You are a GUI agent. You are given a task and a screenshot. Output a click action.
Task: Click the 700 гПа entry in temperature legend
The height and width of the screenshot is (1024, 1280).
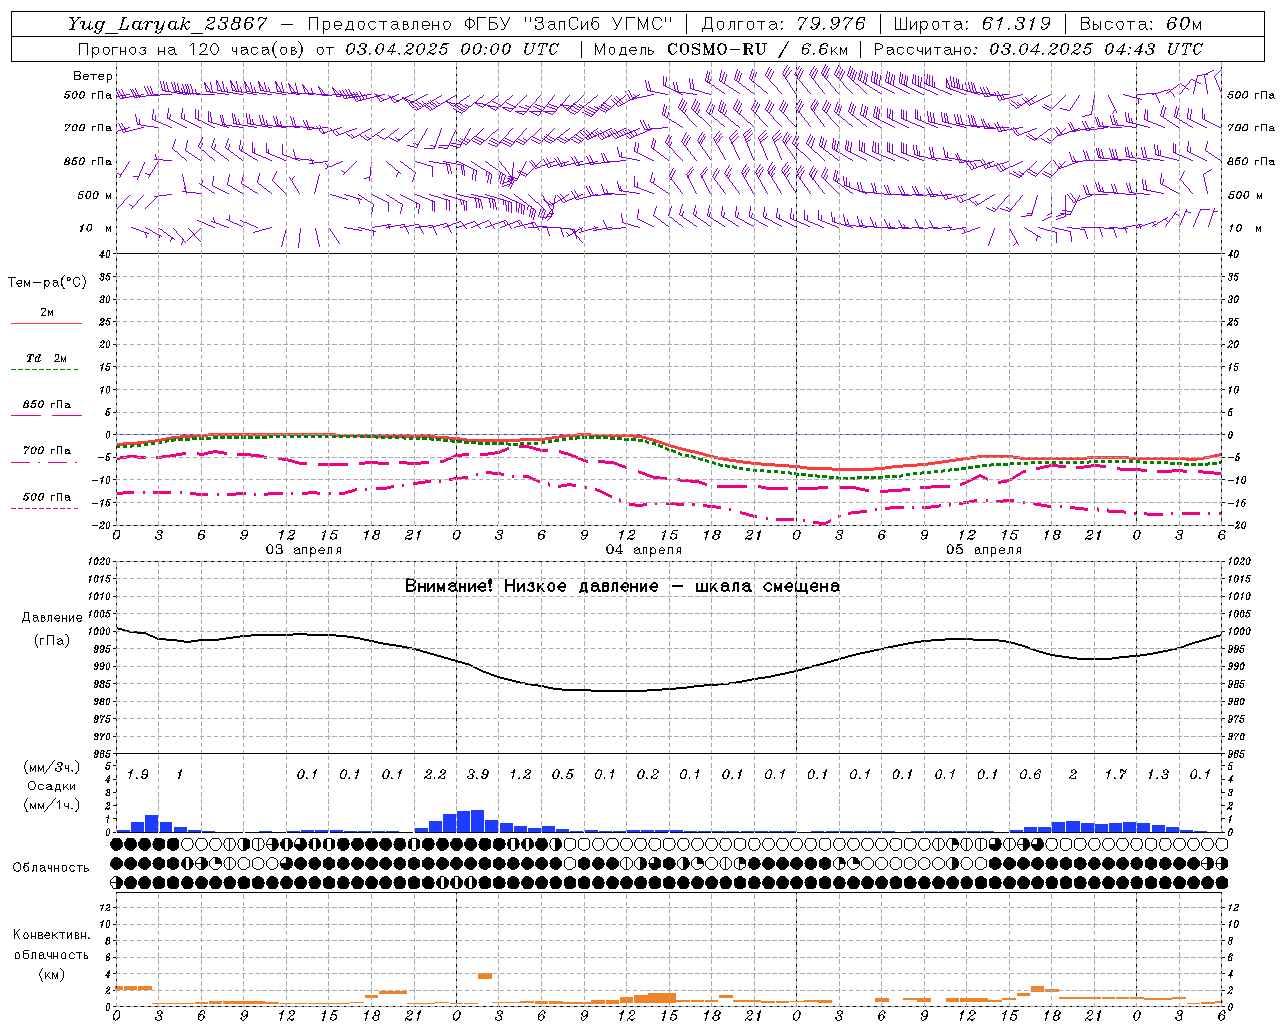click(47, 451)
